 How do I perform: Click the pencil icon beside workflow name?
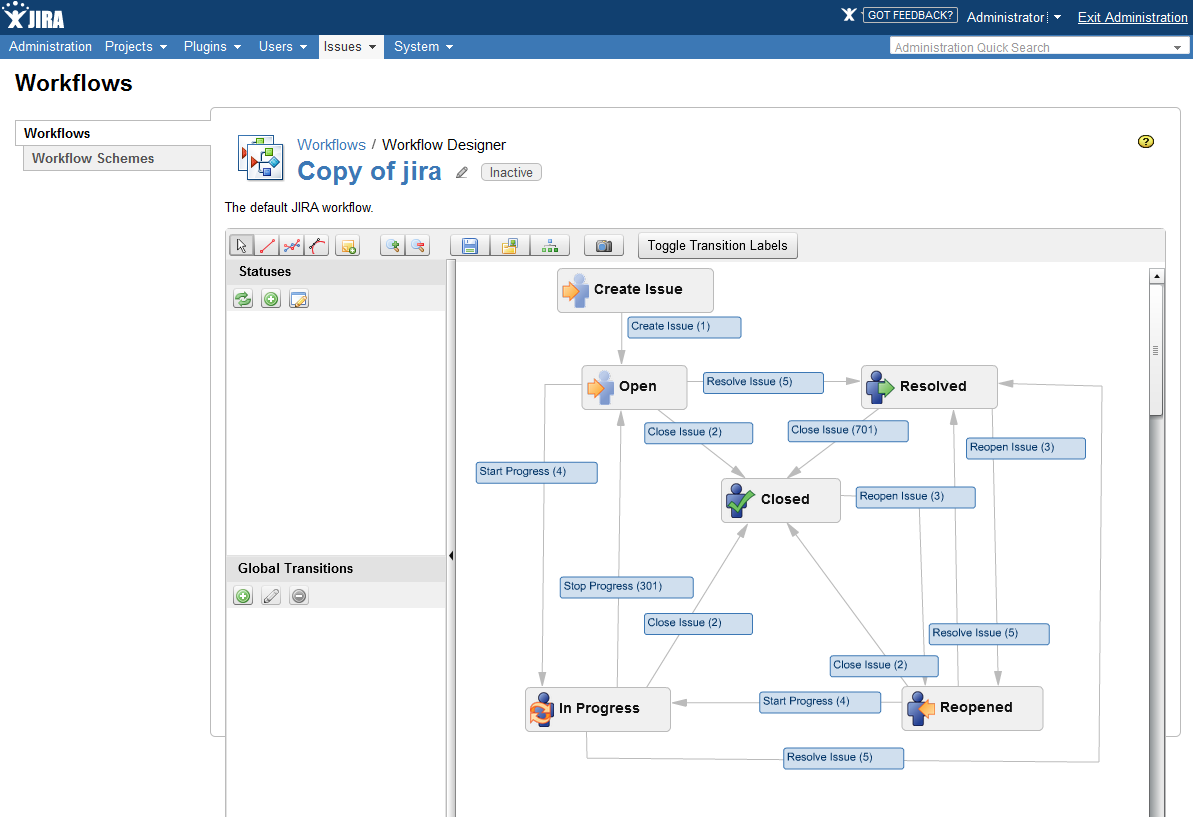(x=462, y=173)
